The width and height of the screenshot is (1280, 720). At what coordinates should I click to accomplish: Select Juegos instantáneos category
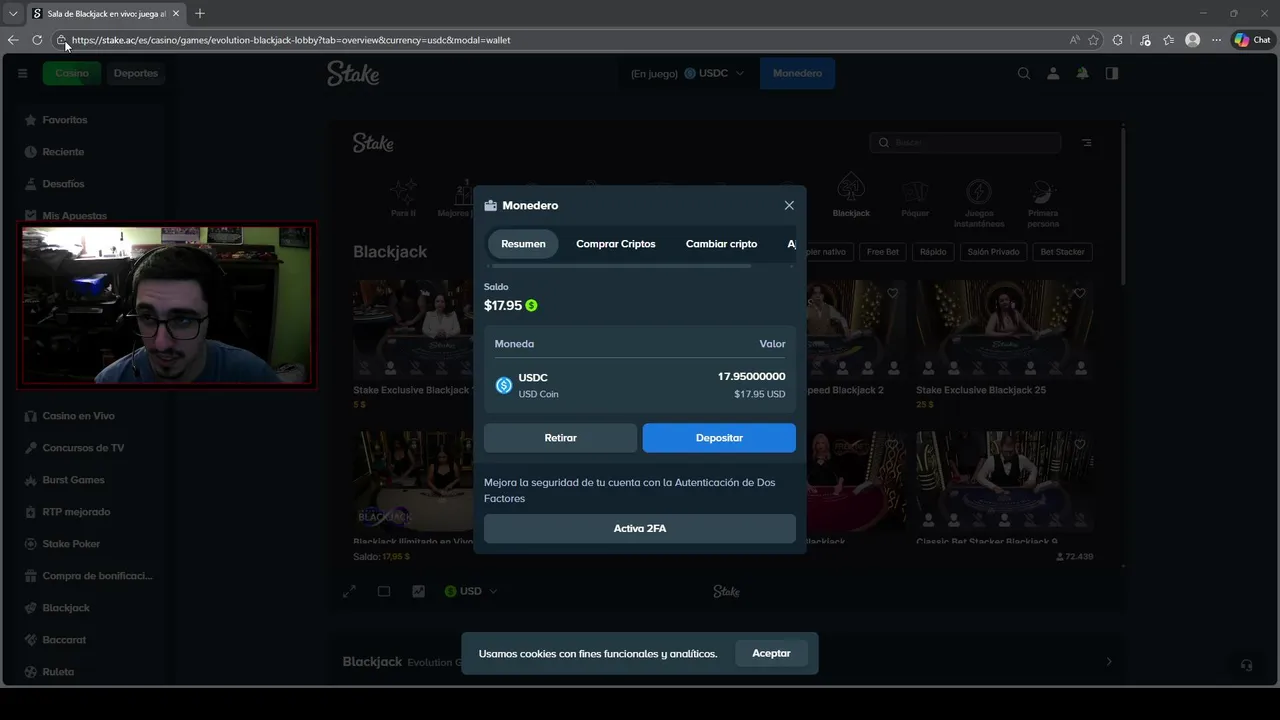click(979, 203)
